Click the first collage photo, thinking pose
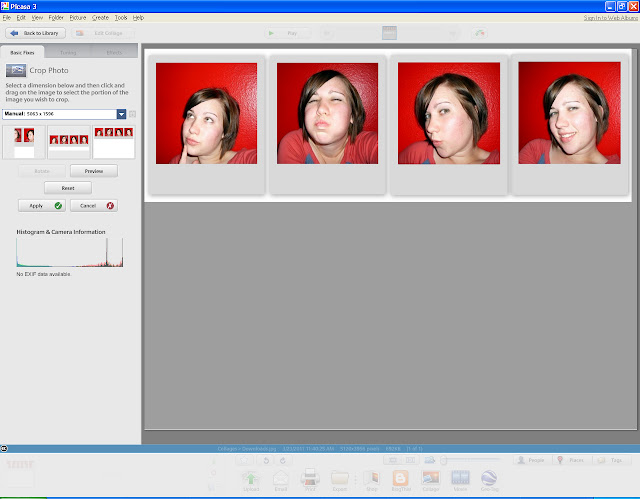The width and height of the screenshot is (640, 499). [207, 113]
